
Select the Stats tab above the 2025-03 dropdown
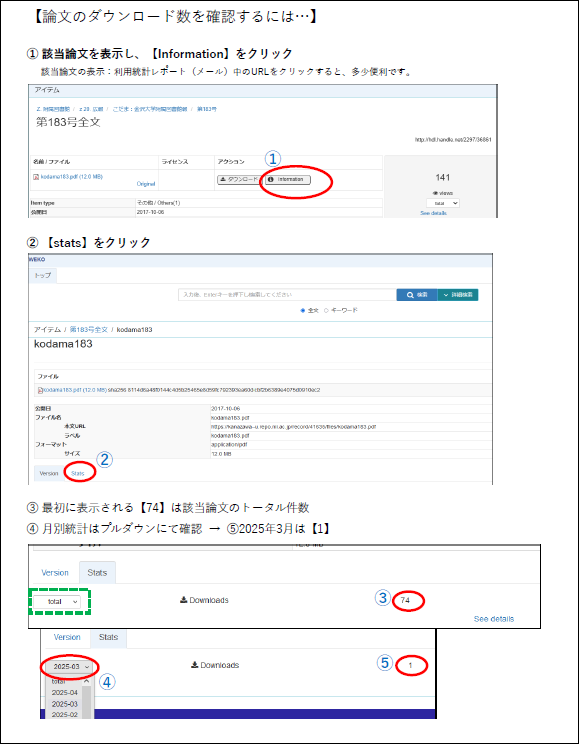tap(108, 637)
